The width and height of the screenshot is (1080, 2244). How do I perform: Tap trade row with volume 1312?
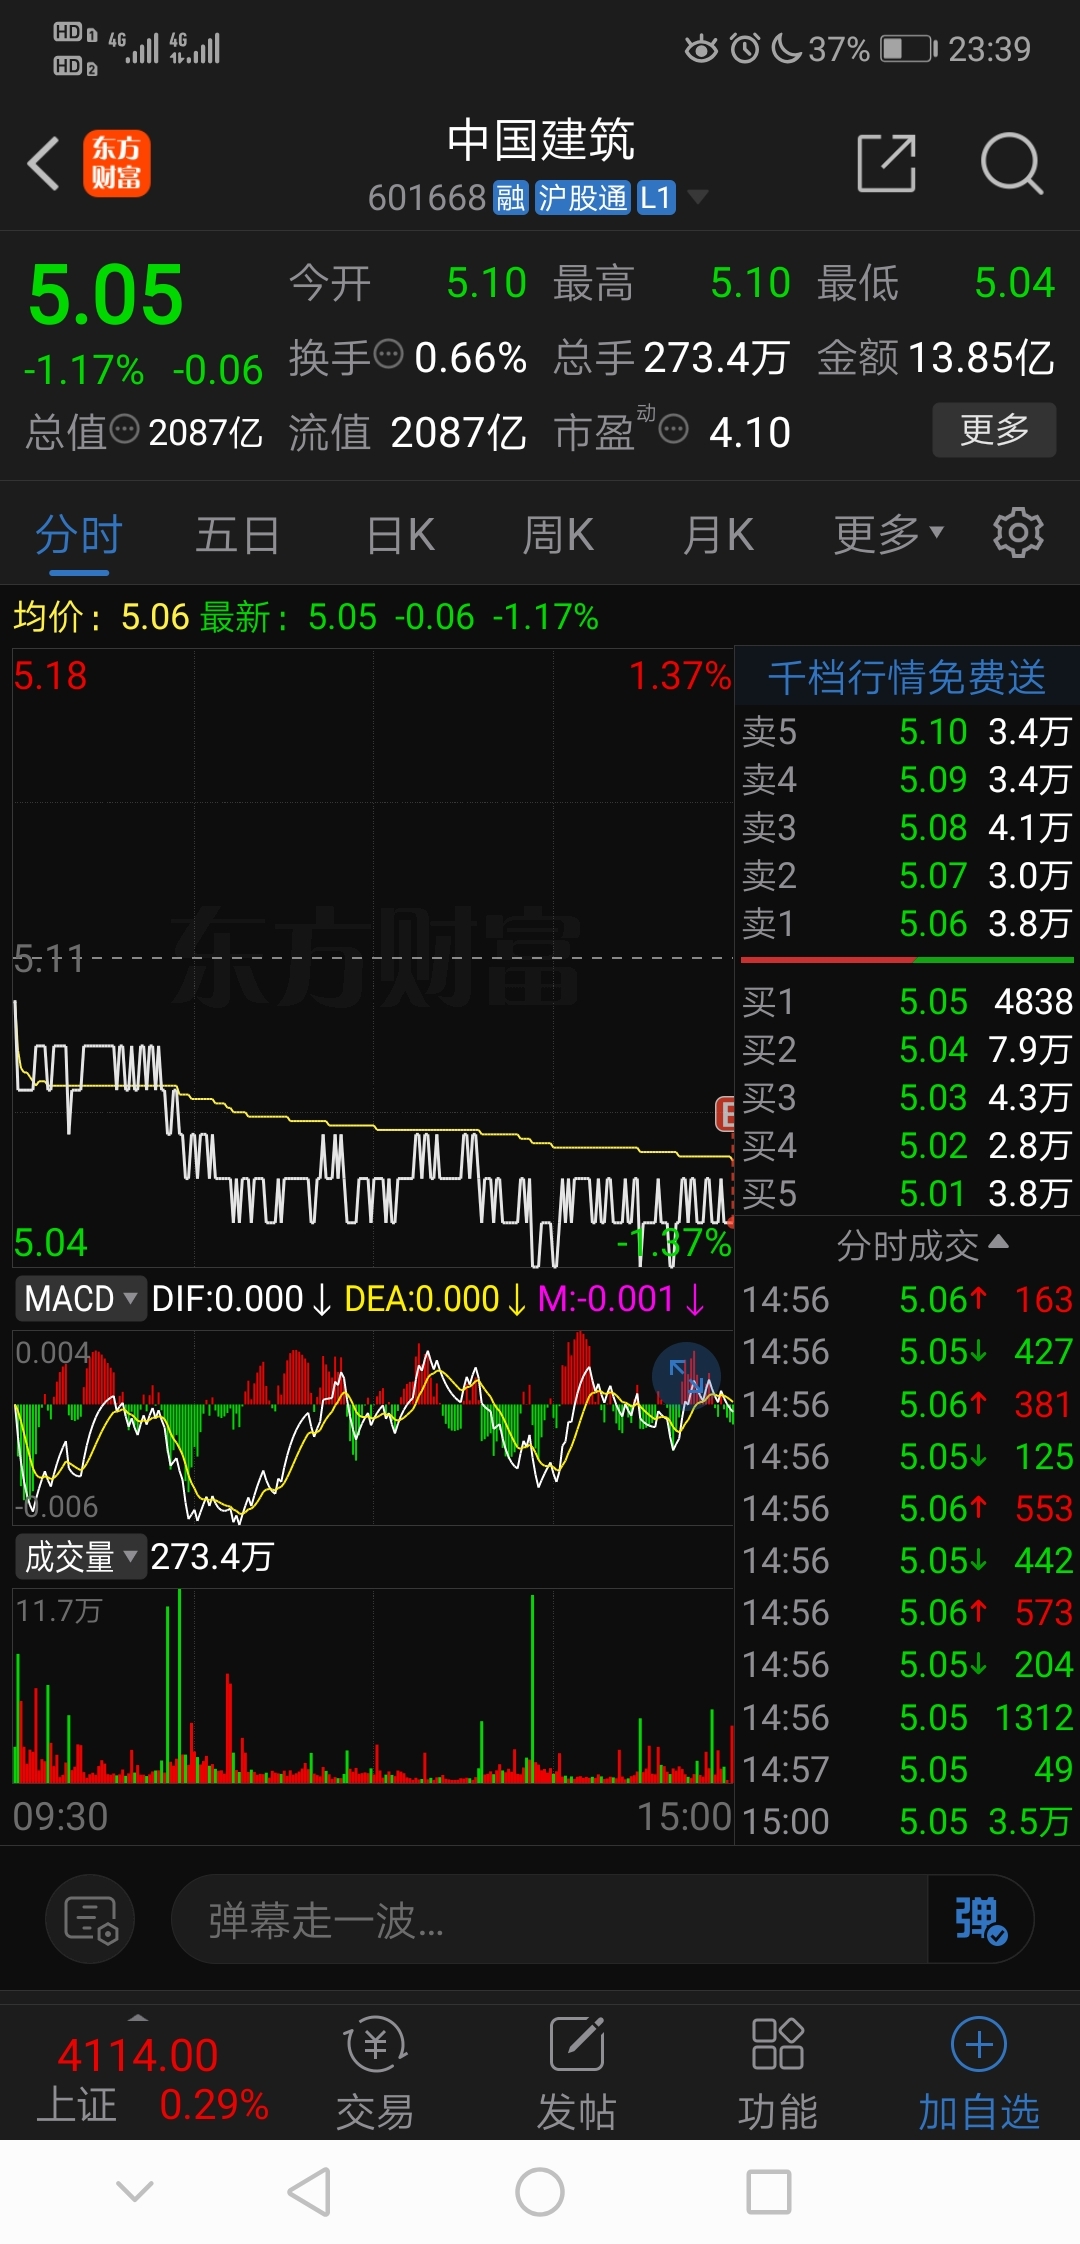coord(907,1717)
